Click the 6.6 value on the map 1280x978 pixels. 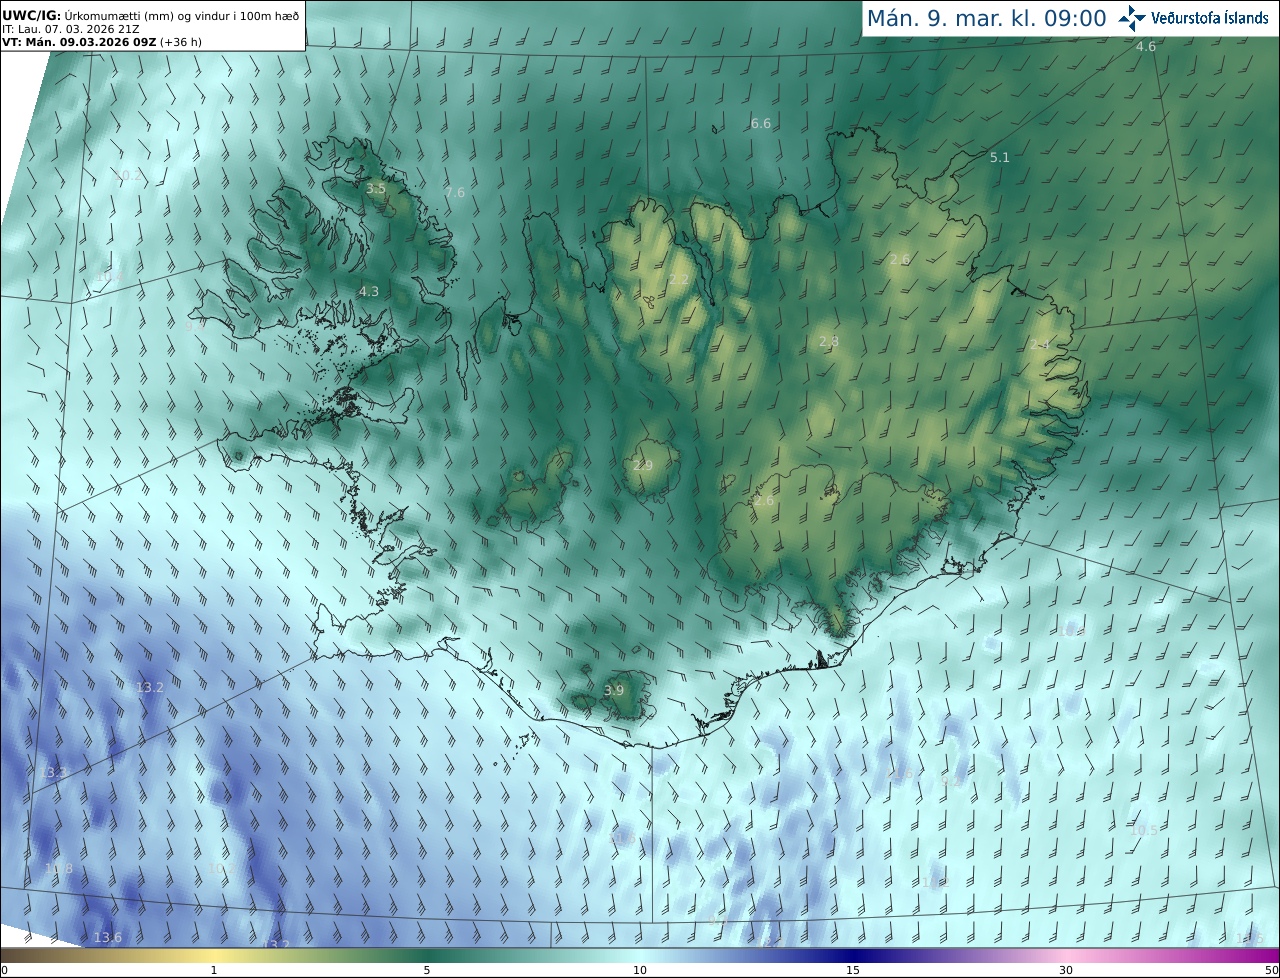coord(761,123)
